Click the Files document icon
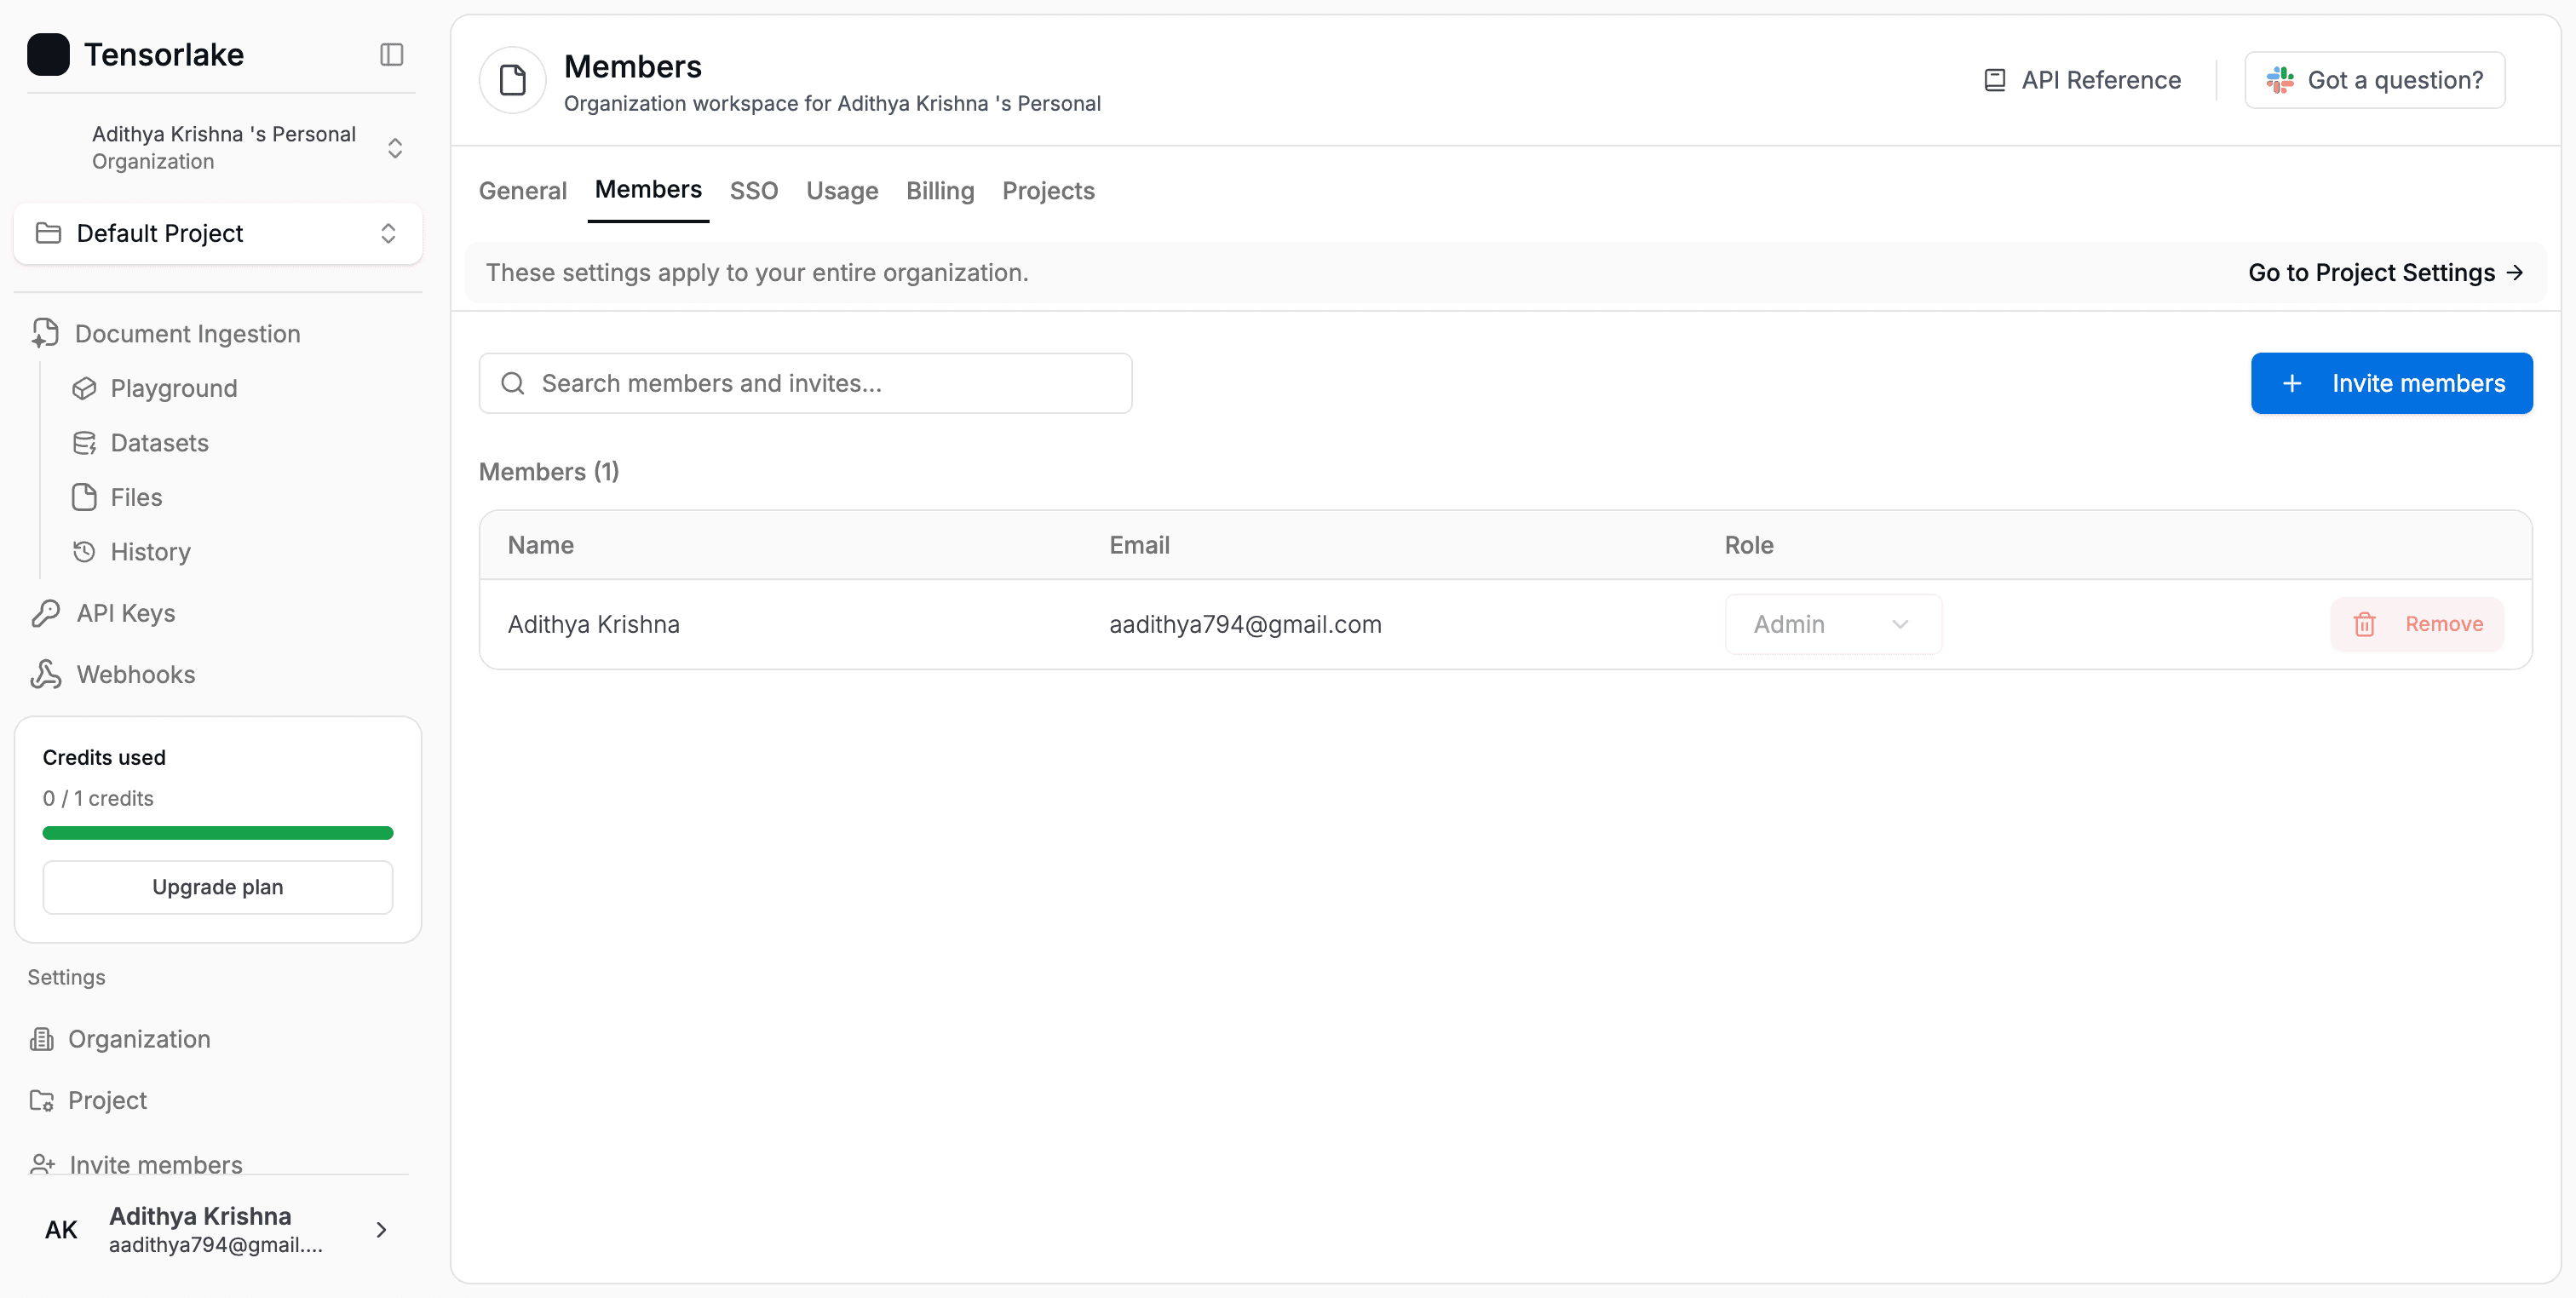 coord(84,497)
